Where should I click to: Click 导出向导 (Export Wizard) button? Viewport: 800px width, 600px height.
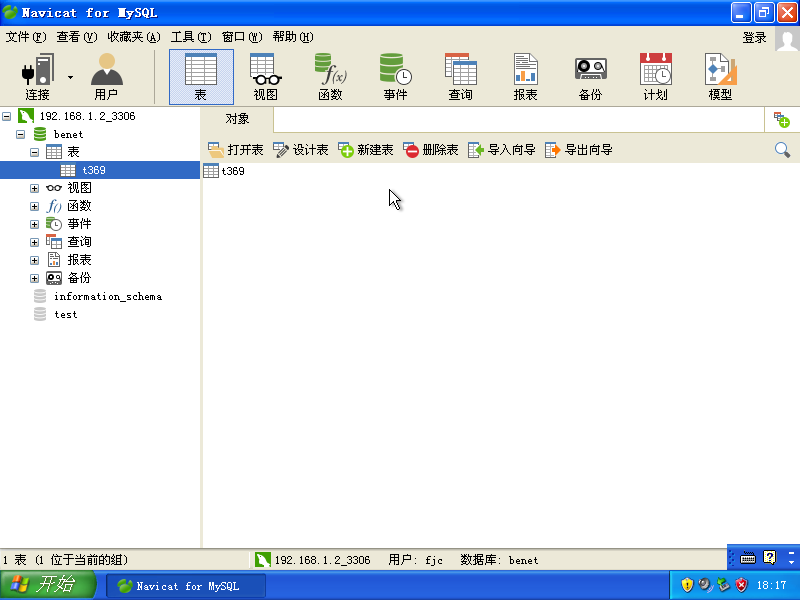pos(579,149)
